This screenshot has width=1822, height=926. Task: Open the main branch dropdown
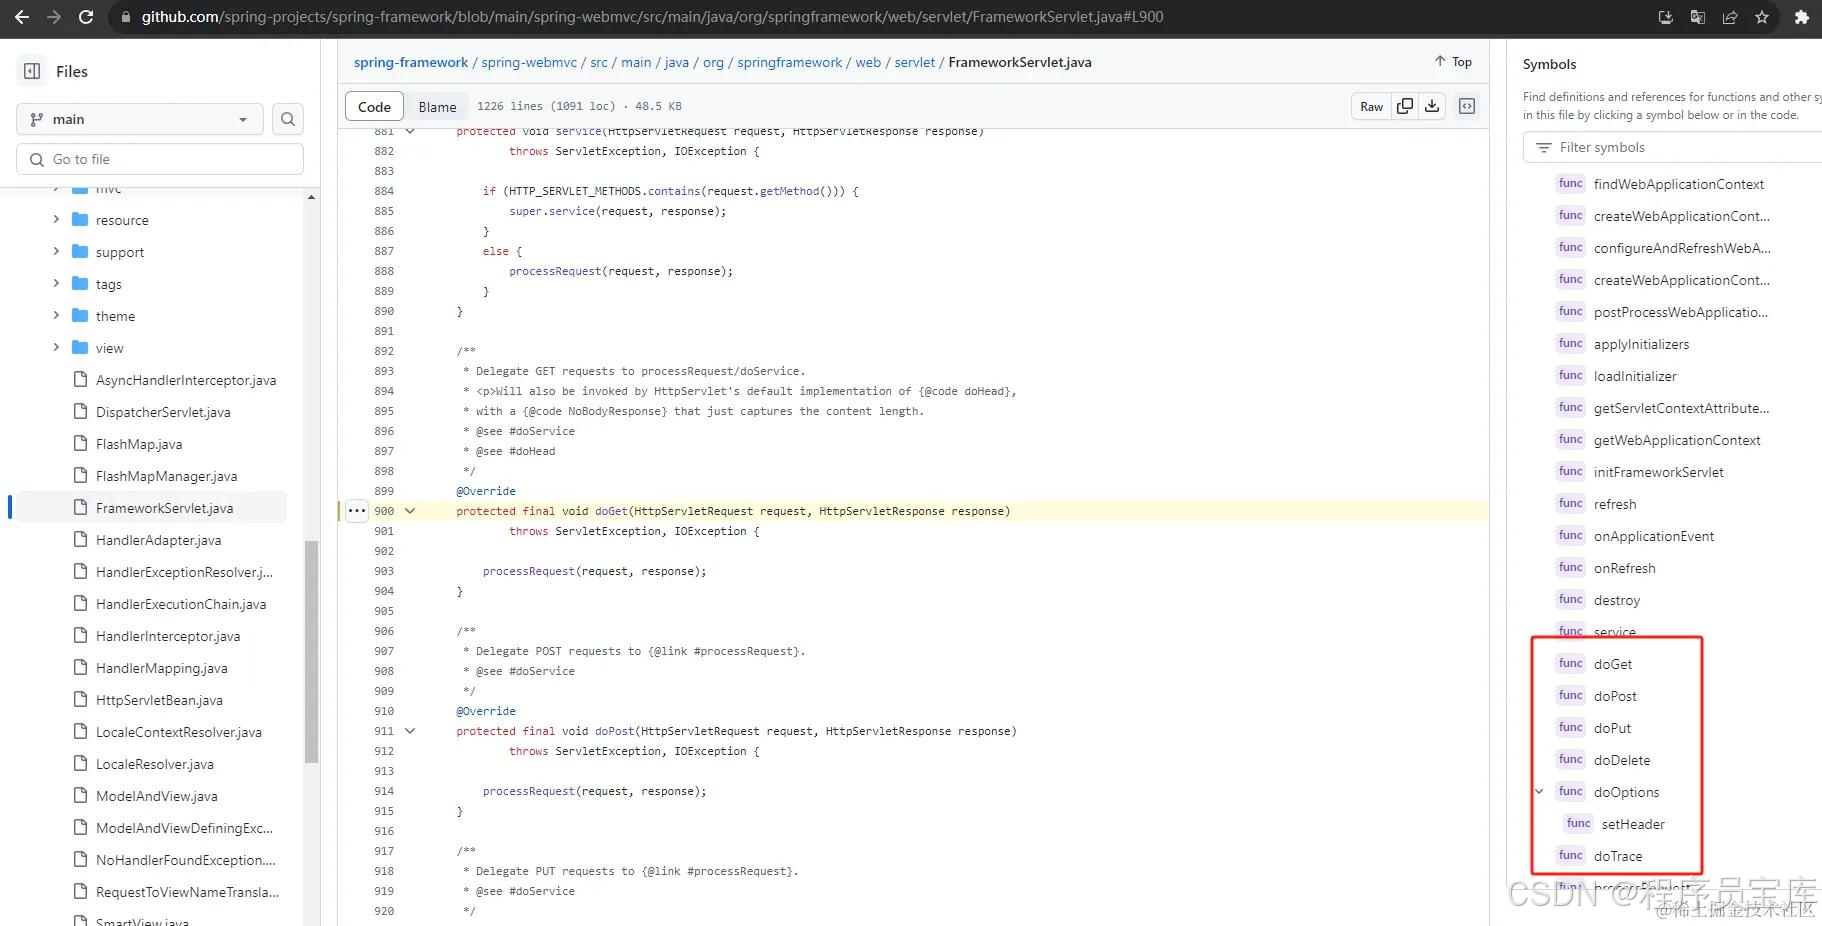point(139,119)
